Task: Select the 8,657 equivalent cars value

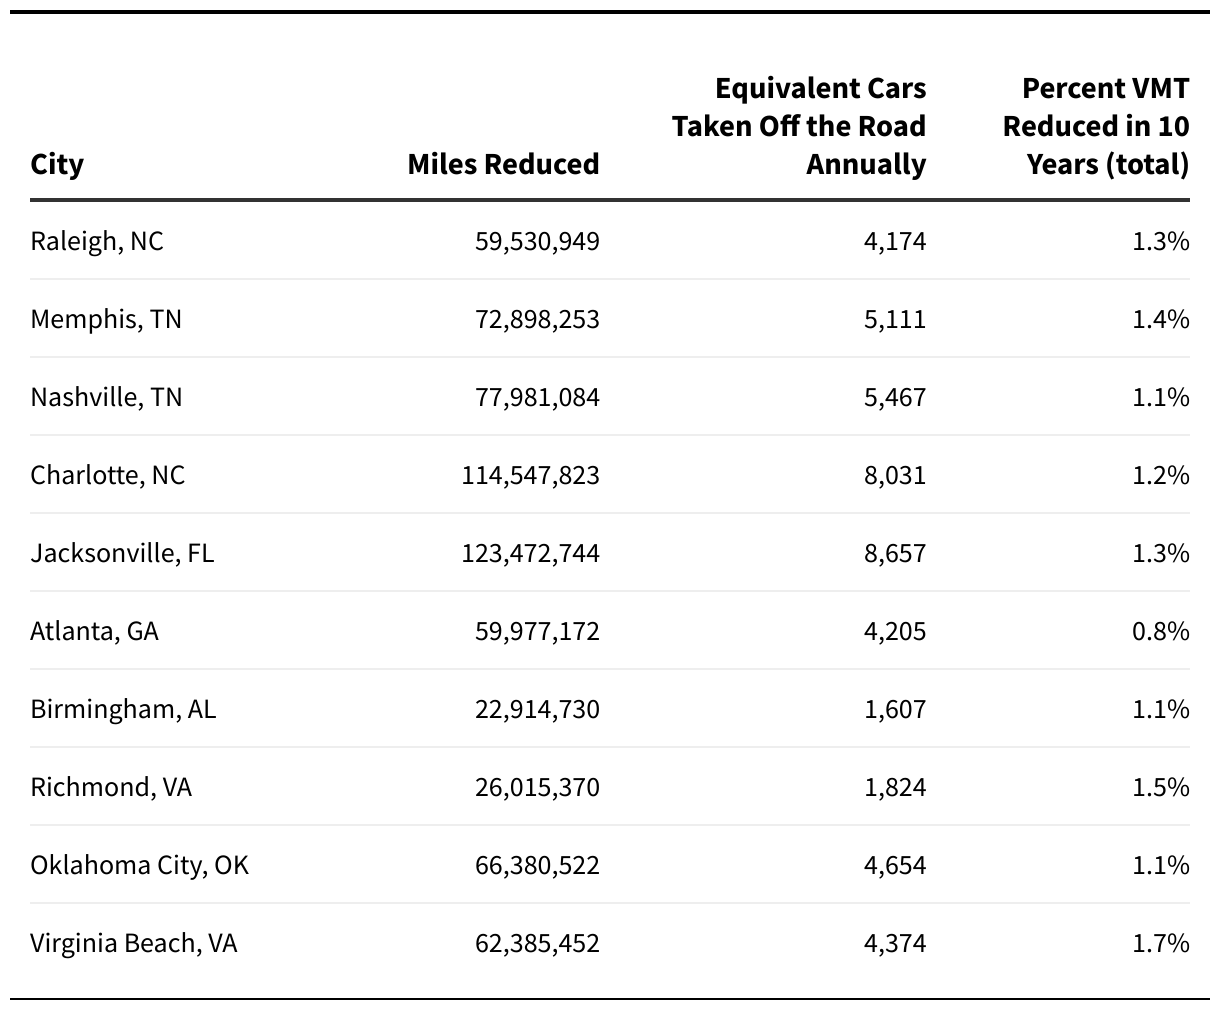Action: [x=895, y=553]
